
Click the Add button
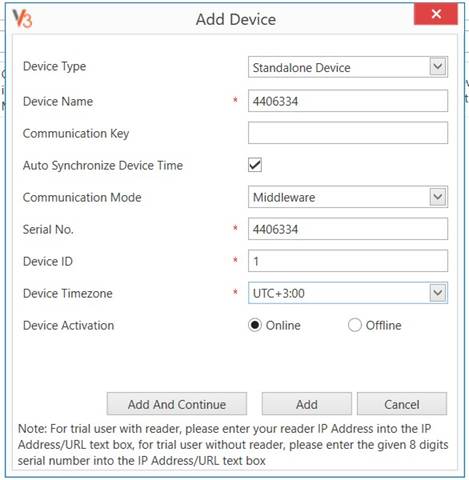point(307,404)
